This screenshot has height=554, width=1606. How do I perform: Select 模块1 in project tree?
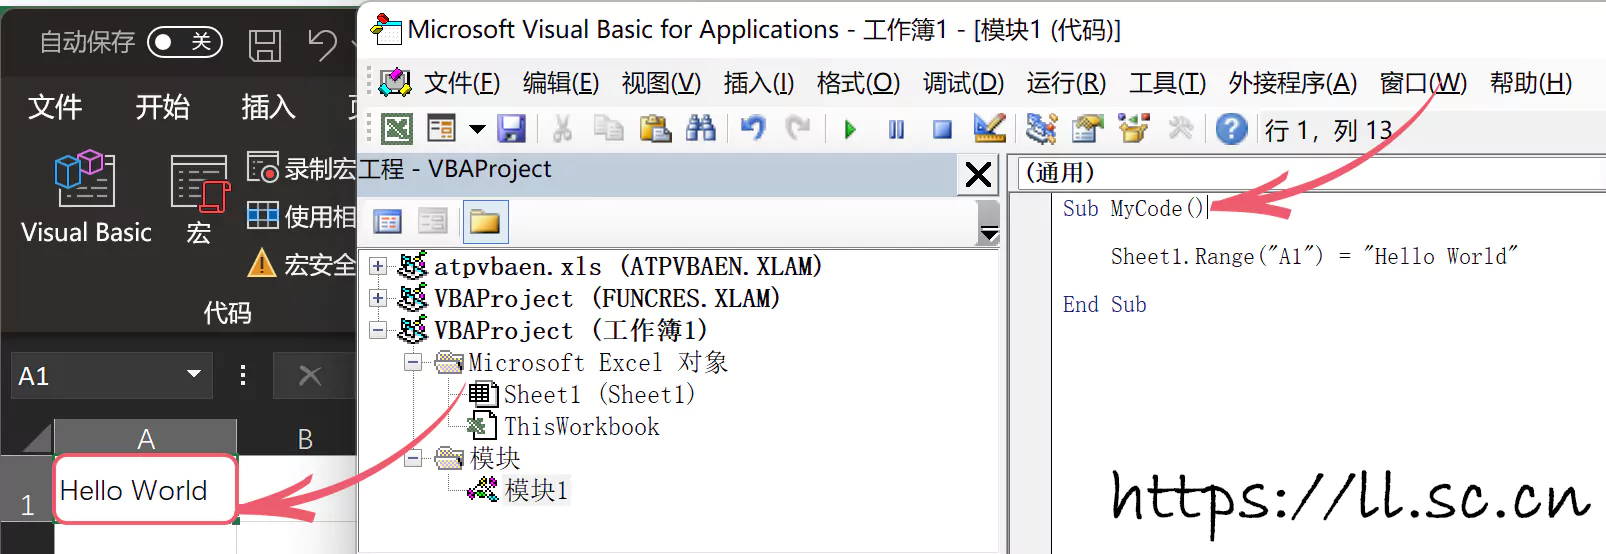point(536,490)
